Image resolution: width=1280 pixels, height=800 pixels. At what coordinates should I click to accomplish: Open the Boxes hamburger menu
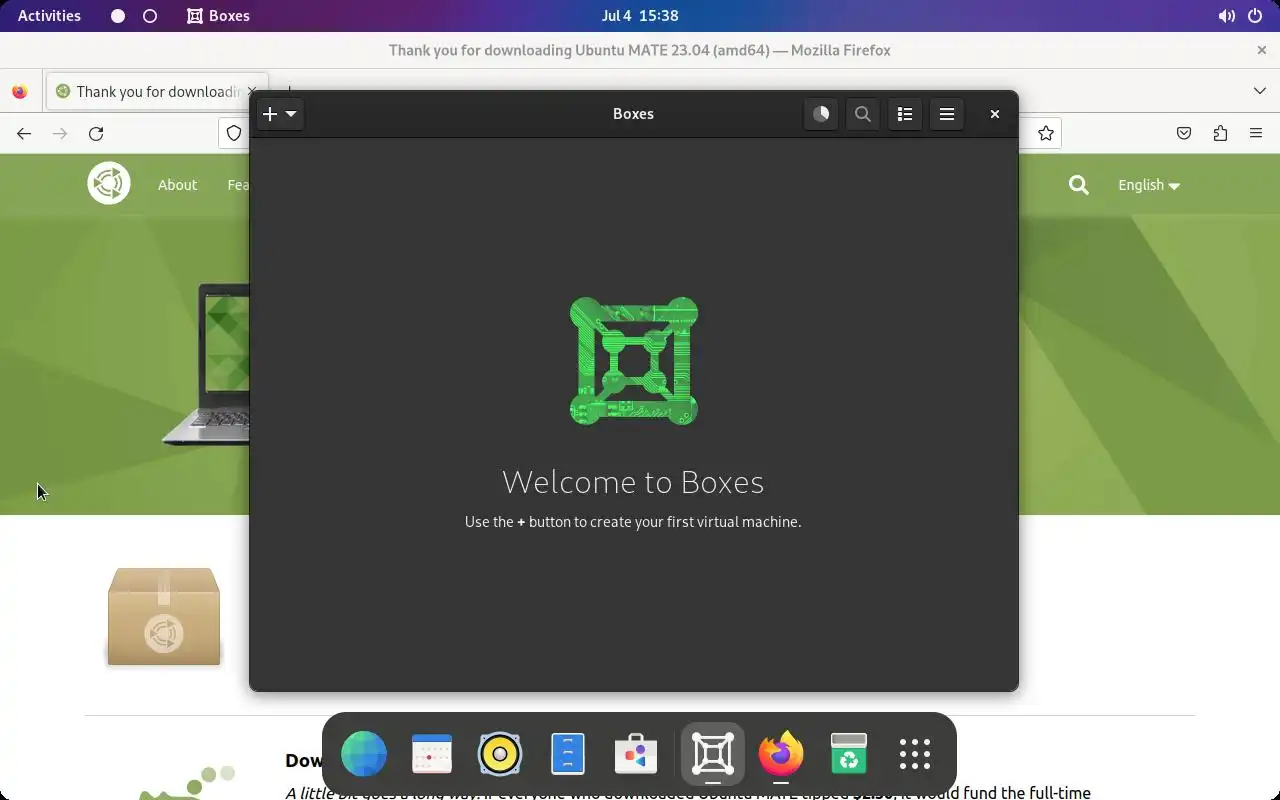click(947, 114)
